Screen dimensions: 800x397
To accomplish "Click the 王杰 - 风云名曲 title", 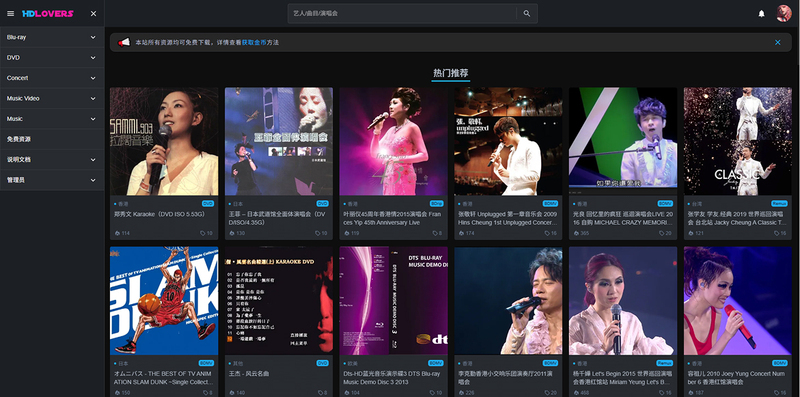I will point(249,374).
